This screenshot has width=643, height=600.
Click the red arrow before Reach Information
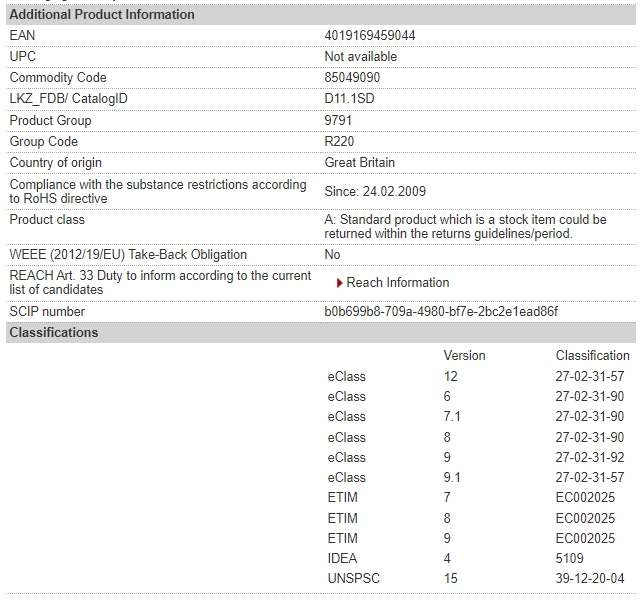(339, 283)
